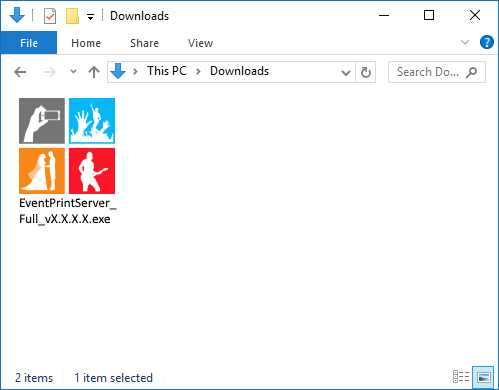Image resolution: width=499 pixels, height=390 pixels.
Task: Click the '1 item selected' status text
Action: [113, 378]
